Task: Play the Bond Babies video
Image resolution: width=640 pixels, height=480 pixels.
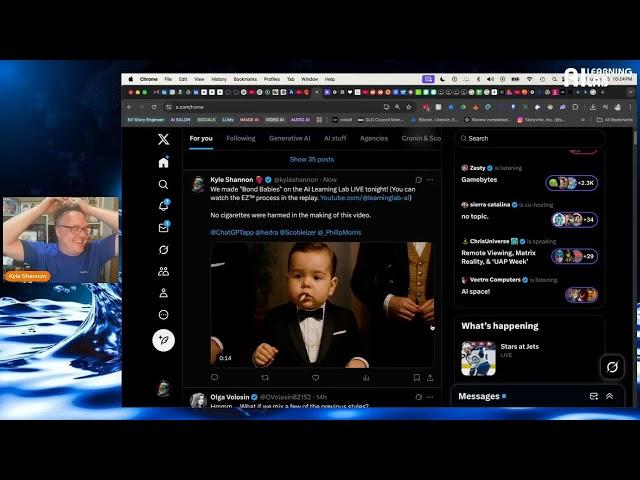Action: click(322, 304)
